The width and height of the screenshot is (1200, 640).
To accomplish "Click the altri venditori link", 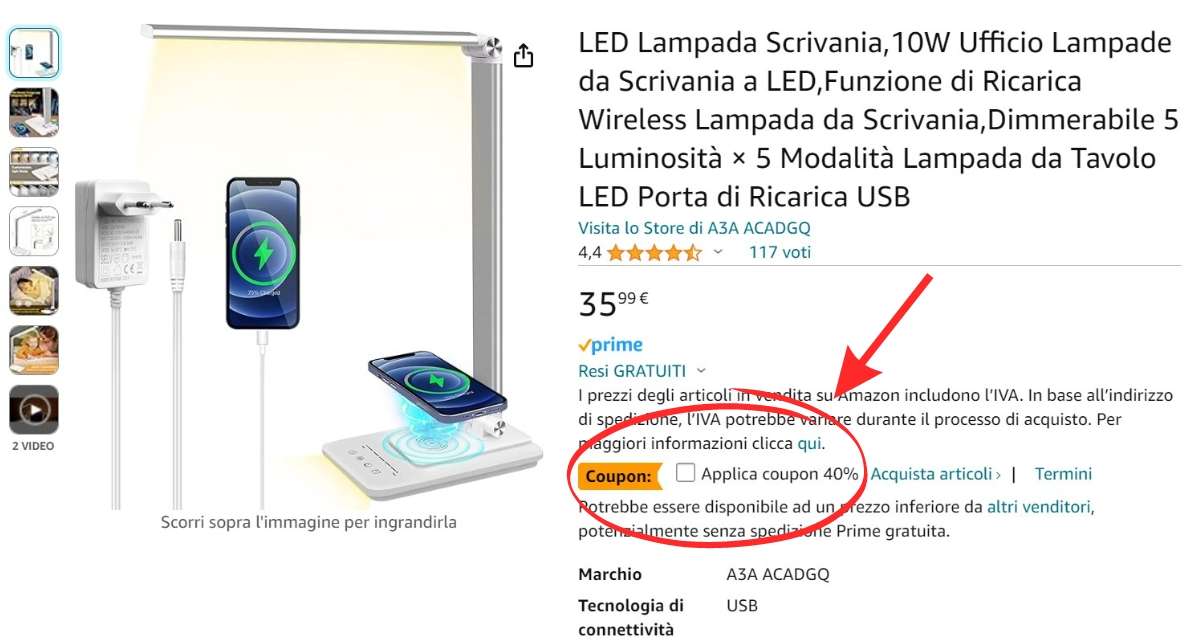I will coord(1039,507).
